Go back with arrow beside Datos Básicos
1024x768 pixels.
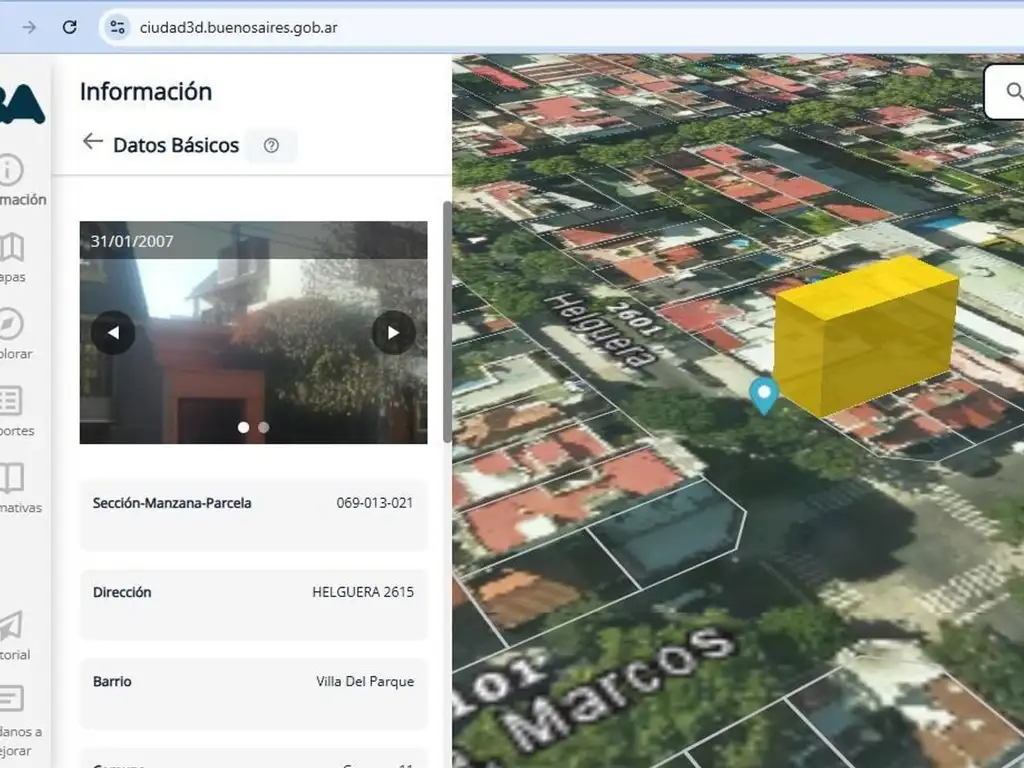click(93, 141)
